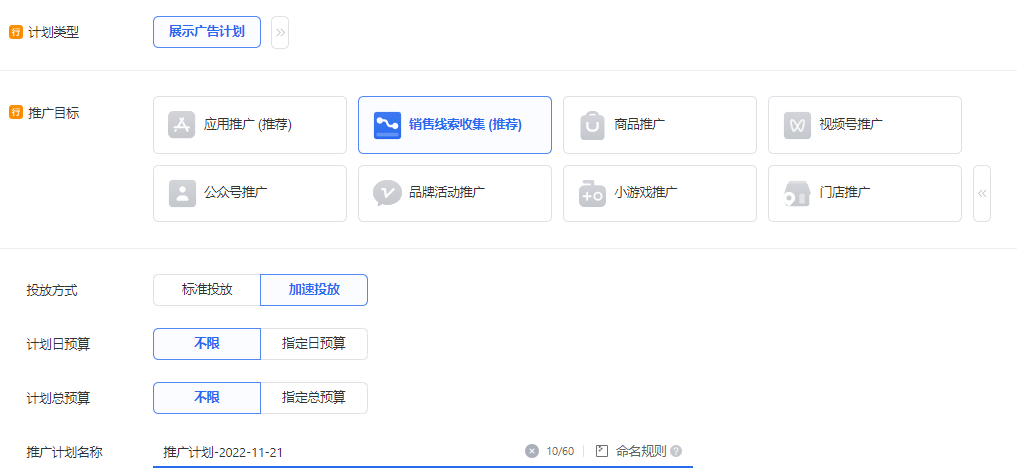Image resolution: width=1017 pixels, height=476 pixels.
Task: Open the 命名规则 naming rules link
Action: (x=641, y=451)
